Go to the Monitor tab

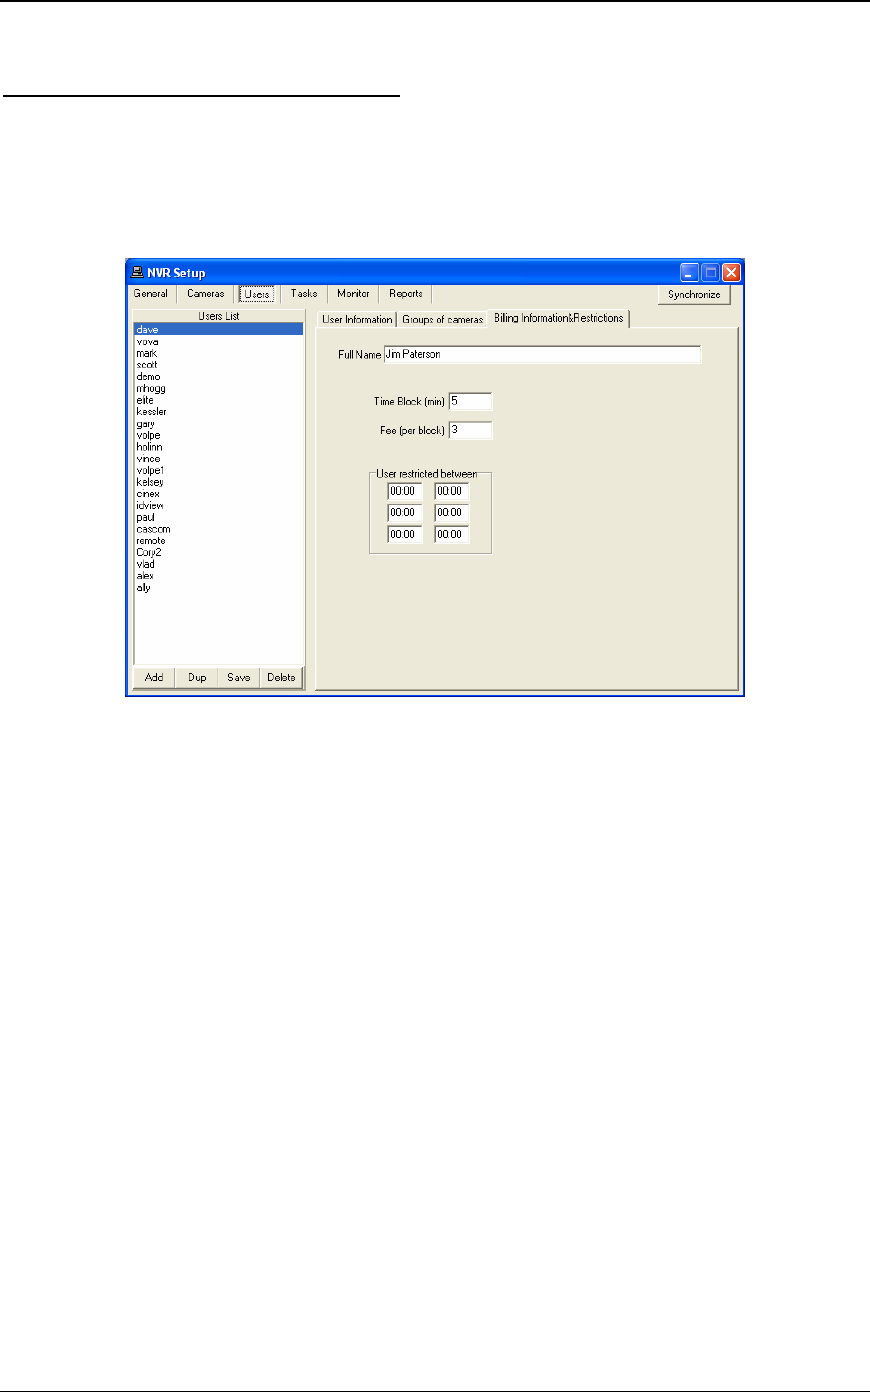pos(353,294)
